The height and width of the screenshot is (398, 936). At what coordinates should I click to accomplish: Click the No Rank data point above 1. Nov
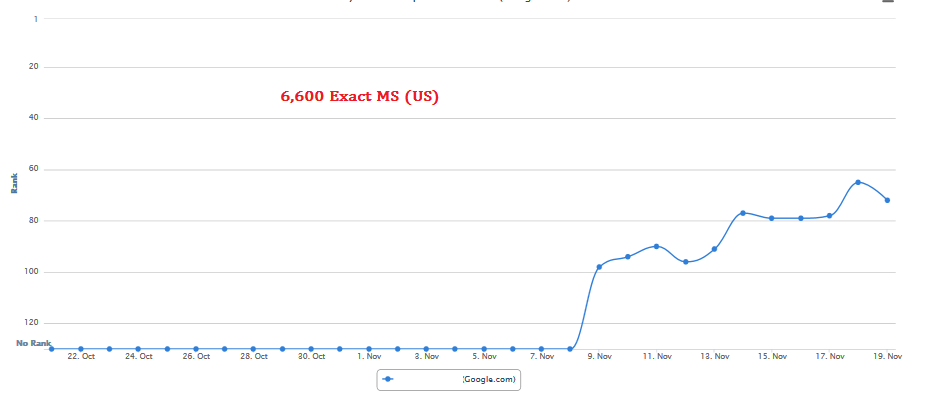369,349
